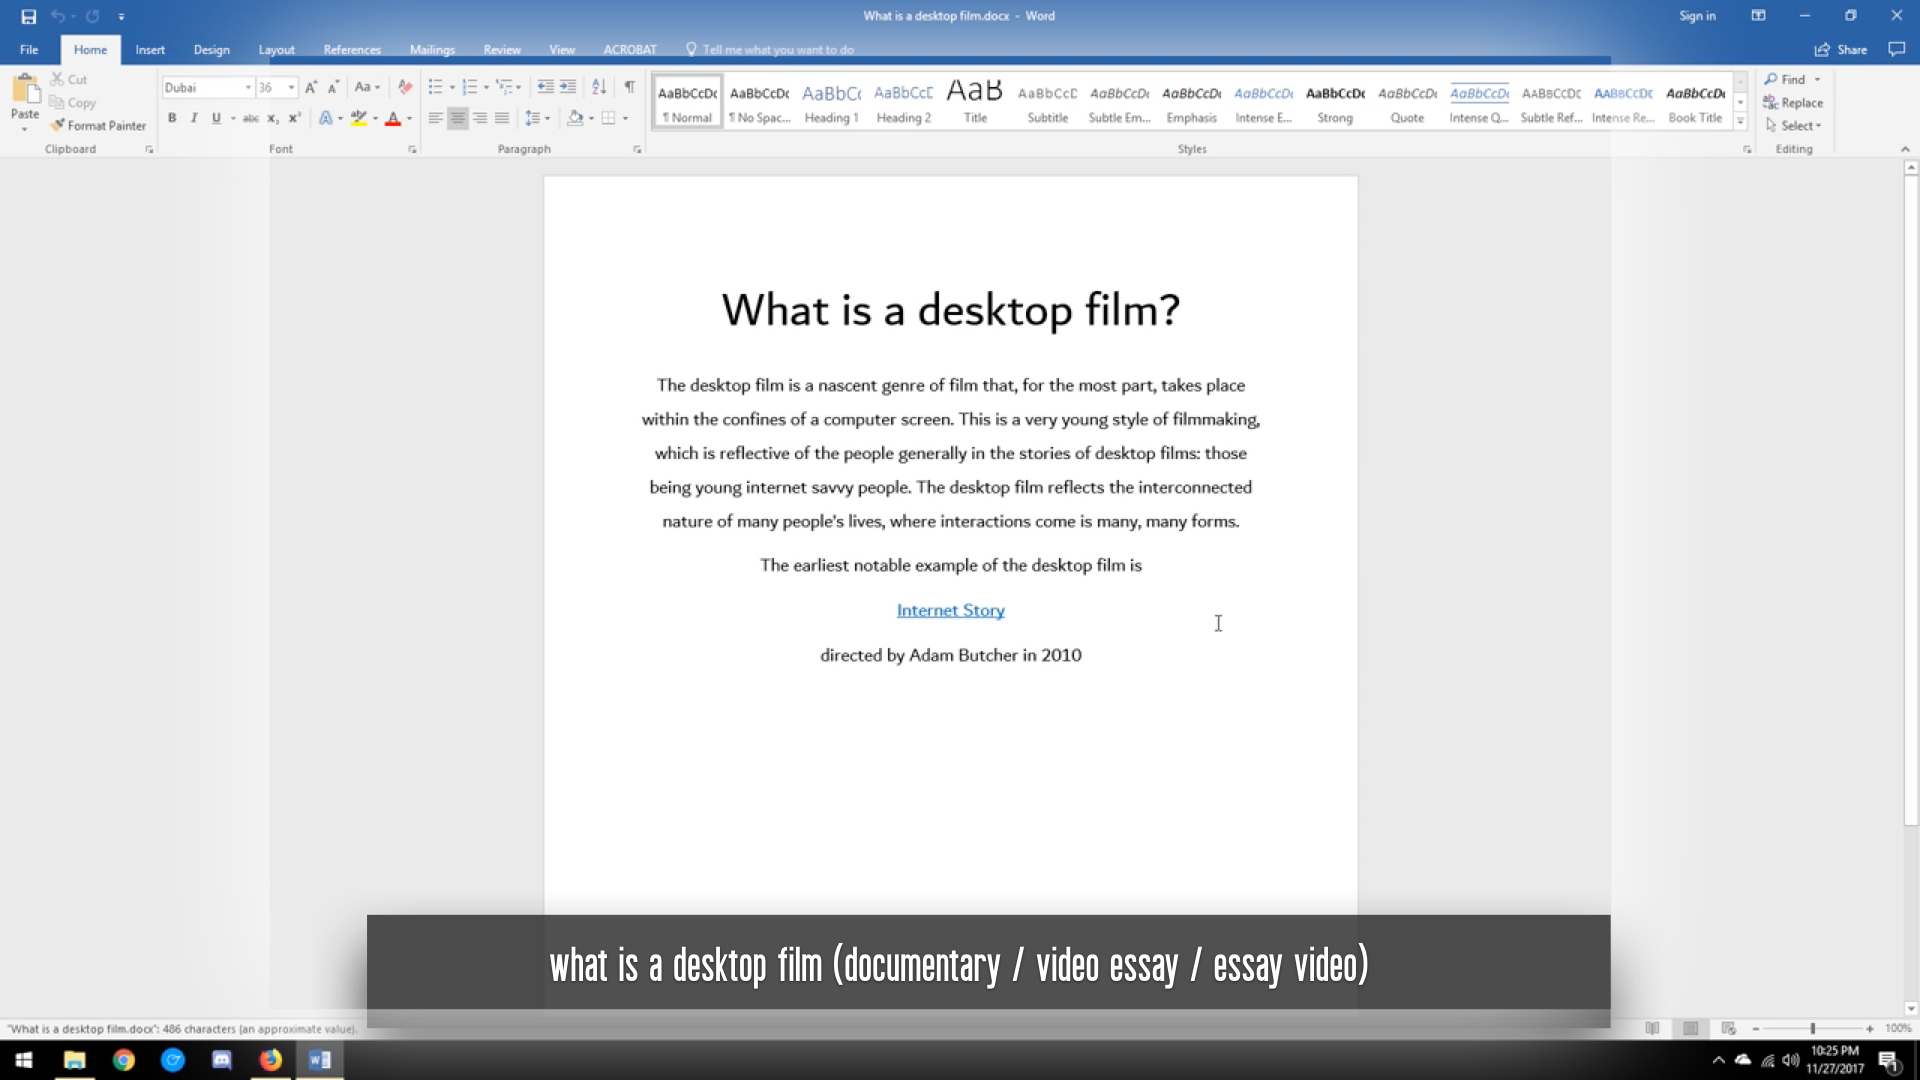Open the font size dropdown
The width and height of the screenshot is (1920, 1080).
coord(291,88)
